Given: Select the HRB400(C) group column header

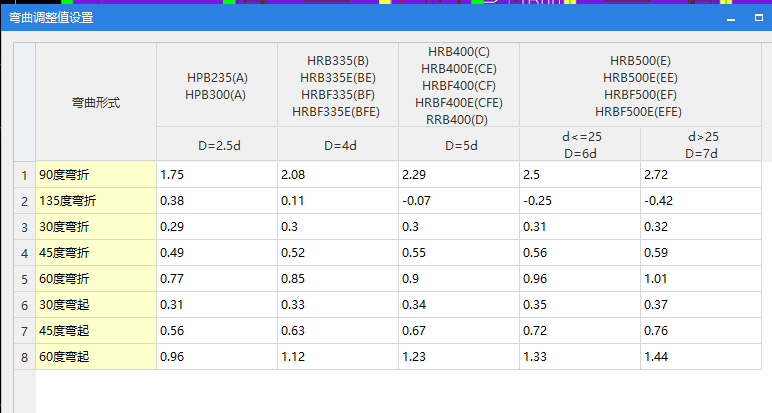Looking at the screenshot, I should (459, 85).
